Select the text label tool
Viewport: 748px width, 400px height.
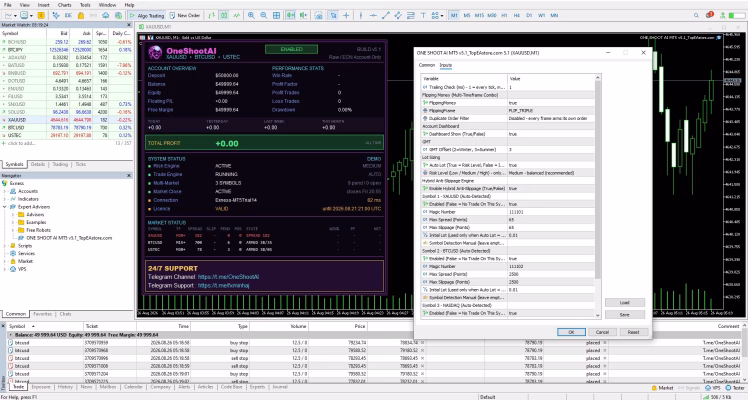point(423,15)
